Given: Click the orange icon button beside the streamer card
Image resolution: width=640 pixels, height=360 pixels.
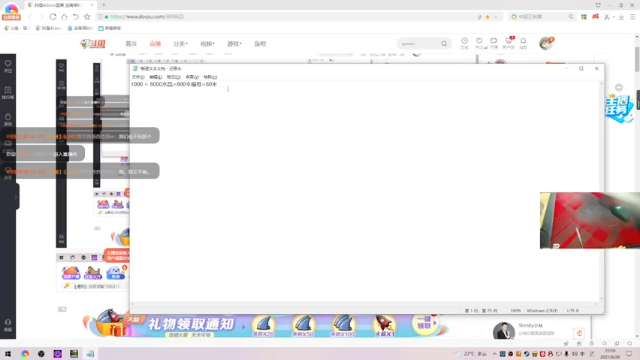Looking at the screenshot, I should (579, 333).
